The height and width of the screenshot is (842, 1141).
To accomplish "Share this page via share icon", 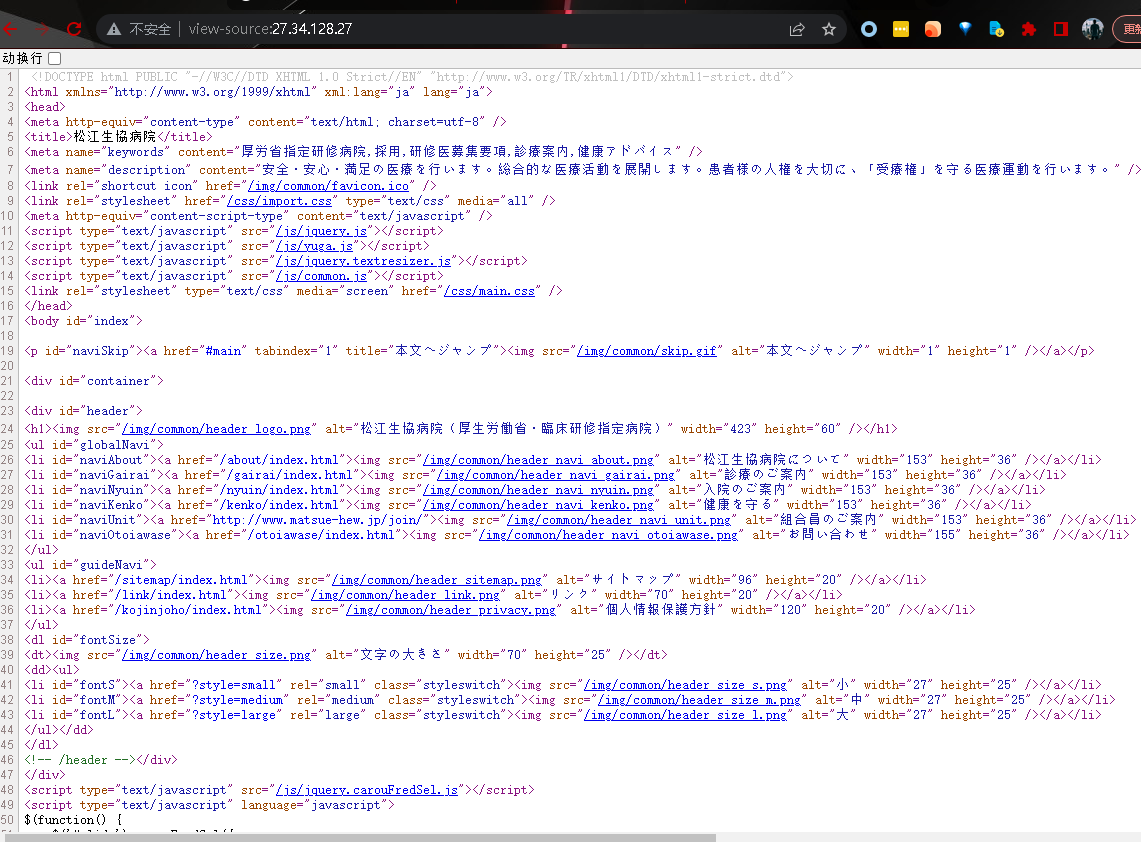I will tap(797, 29).
